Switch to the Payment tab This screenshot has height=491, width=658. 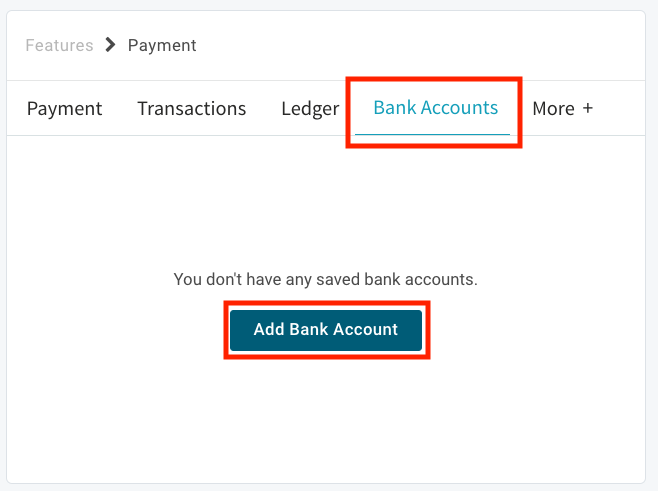(64, 109)
